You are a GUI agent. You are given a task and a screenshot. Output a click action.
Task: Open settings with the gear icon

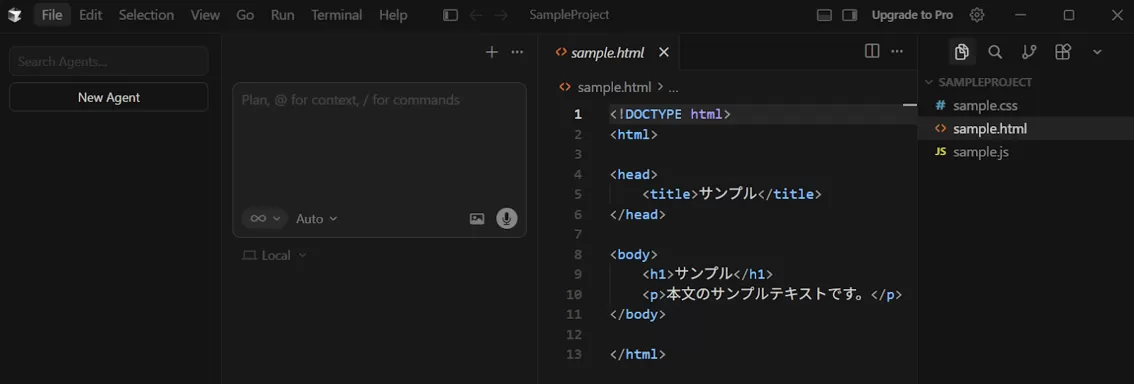click(x=977, y=14)
